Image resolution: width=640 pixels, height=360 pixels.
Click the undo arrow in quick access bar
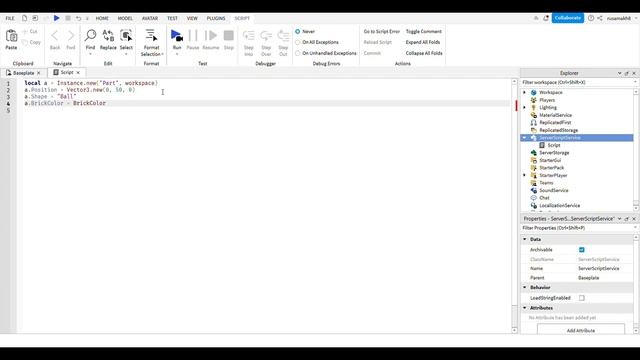coord(78,18)
